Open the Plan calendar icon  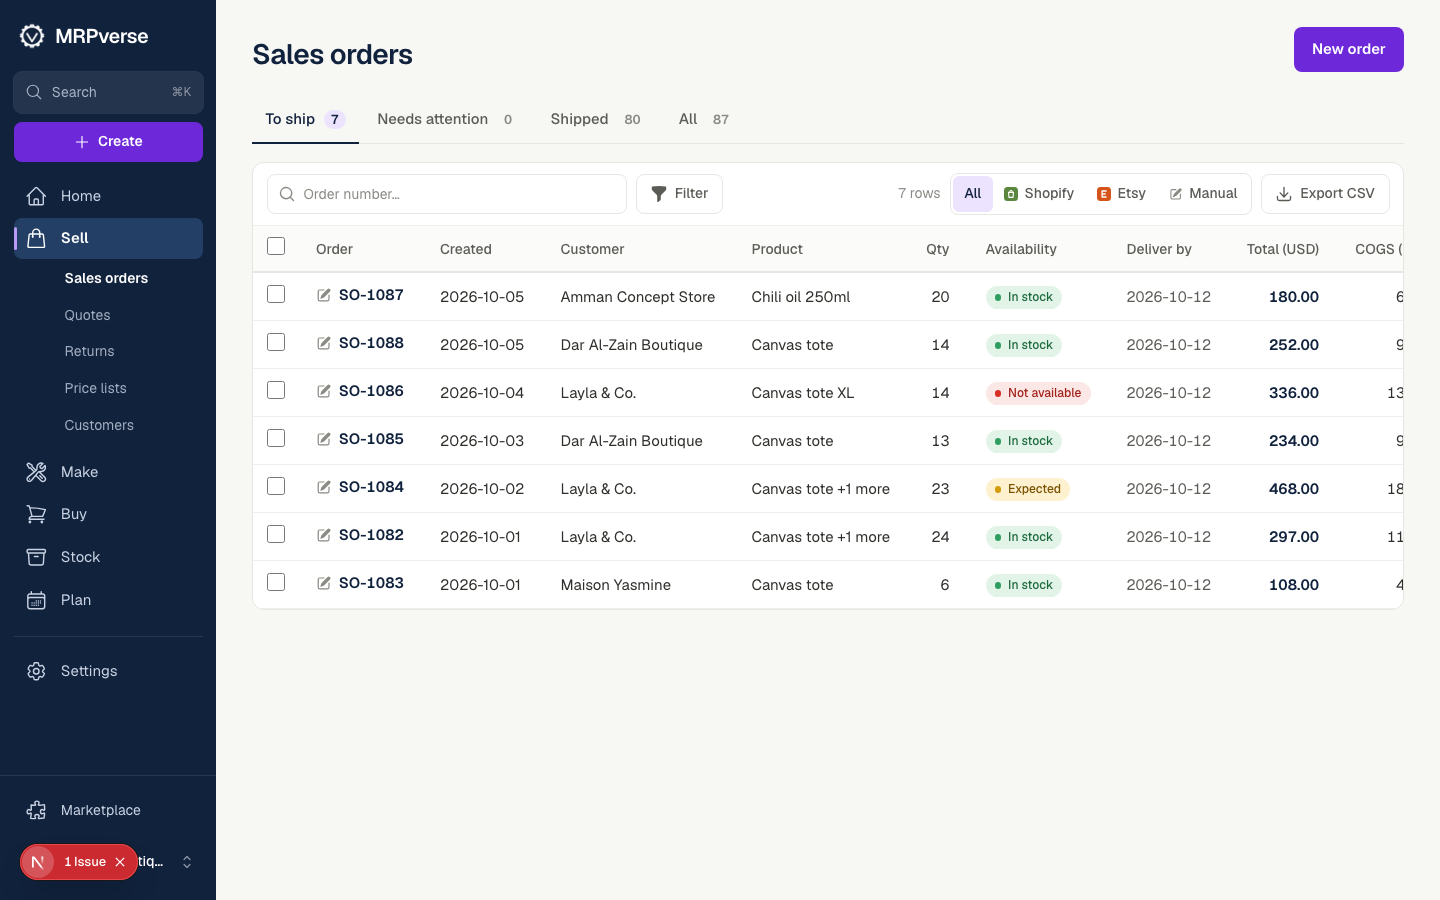pyautogui.click(x=36, y=600)
